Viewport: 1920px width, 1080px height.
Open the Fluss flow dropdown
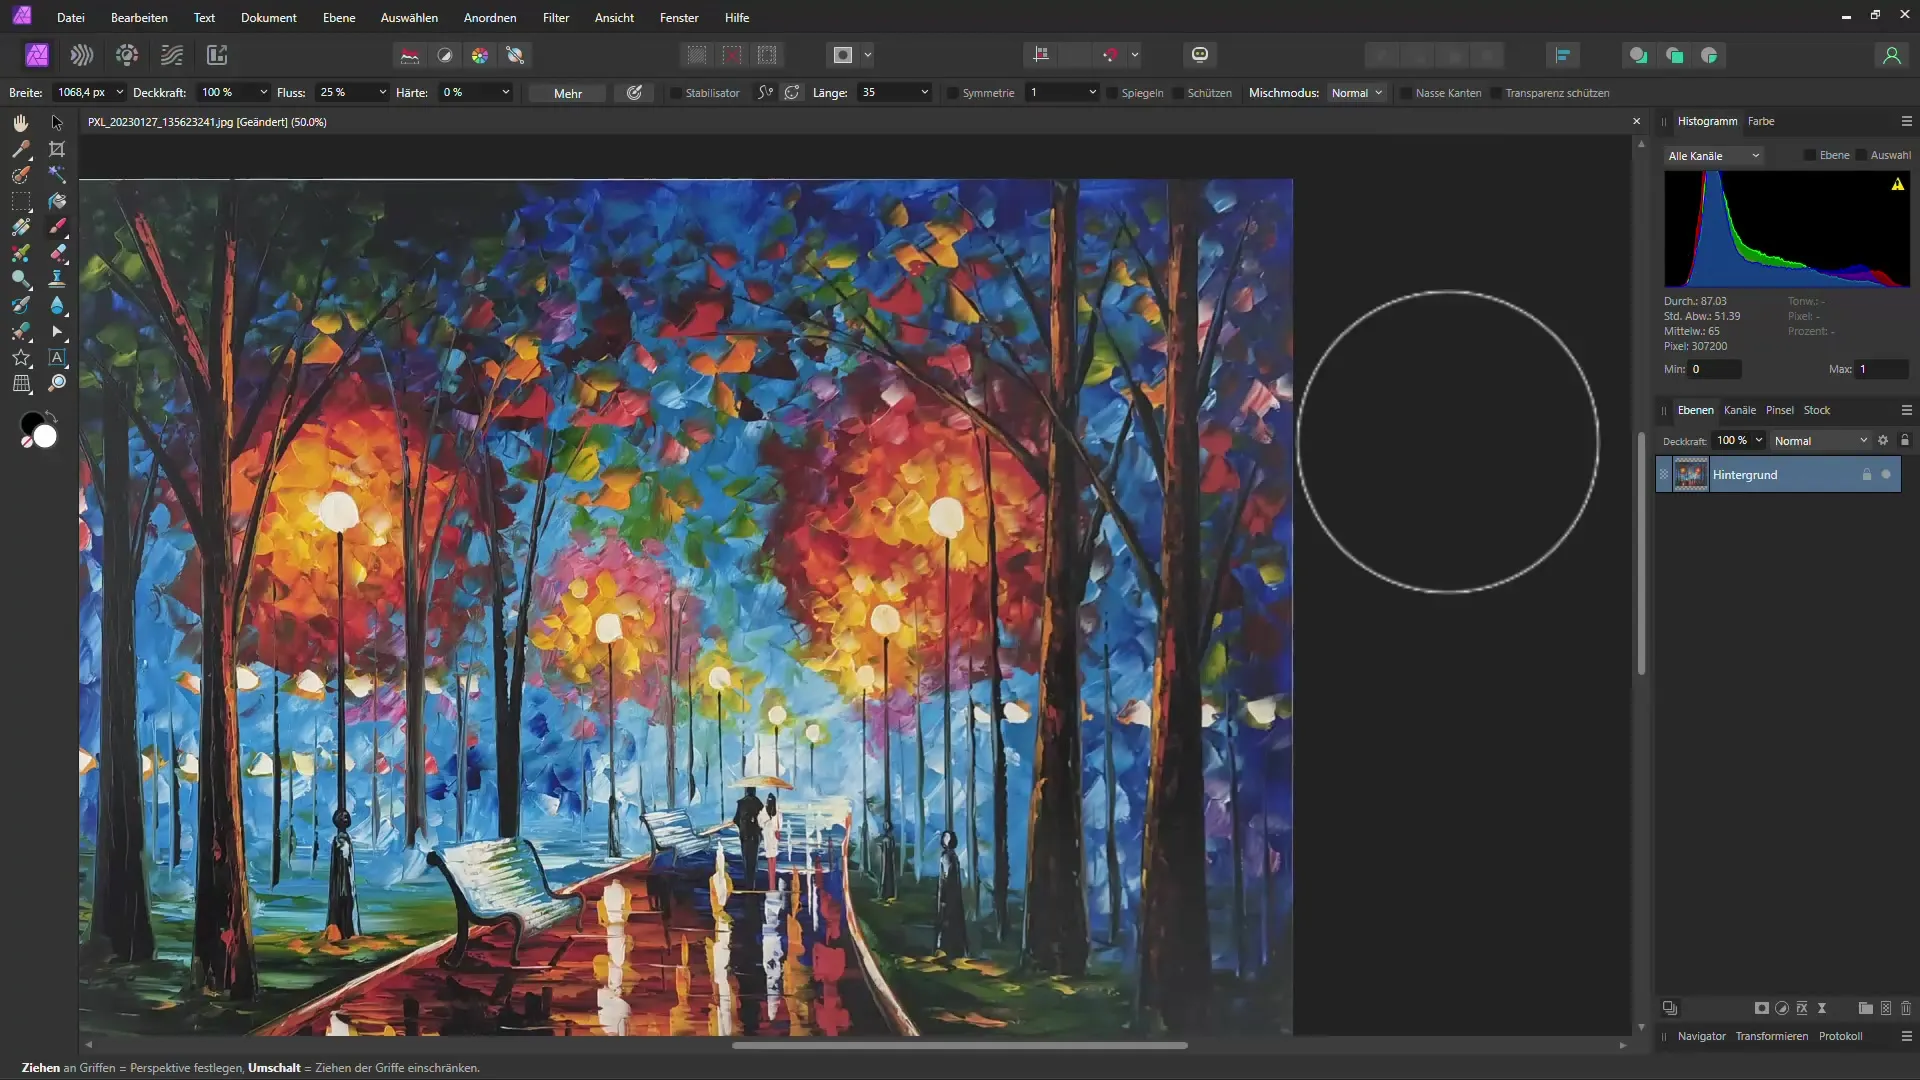coord(382,92)
